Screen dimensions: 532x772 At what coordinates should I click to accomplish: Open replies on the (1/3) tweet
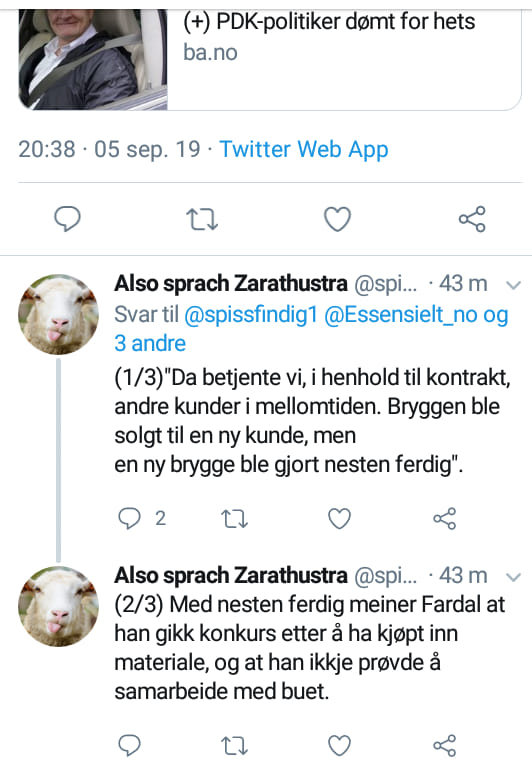coord(142,518)
